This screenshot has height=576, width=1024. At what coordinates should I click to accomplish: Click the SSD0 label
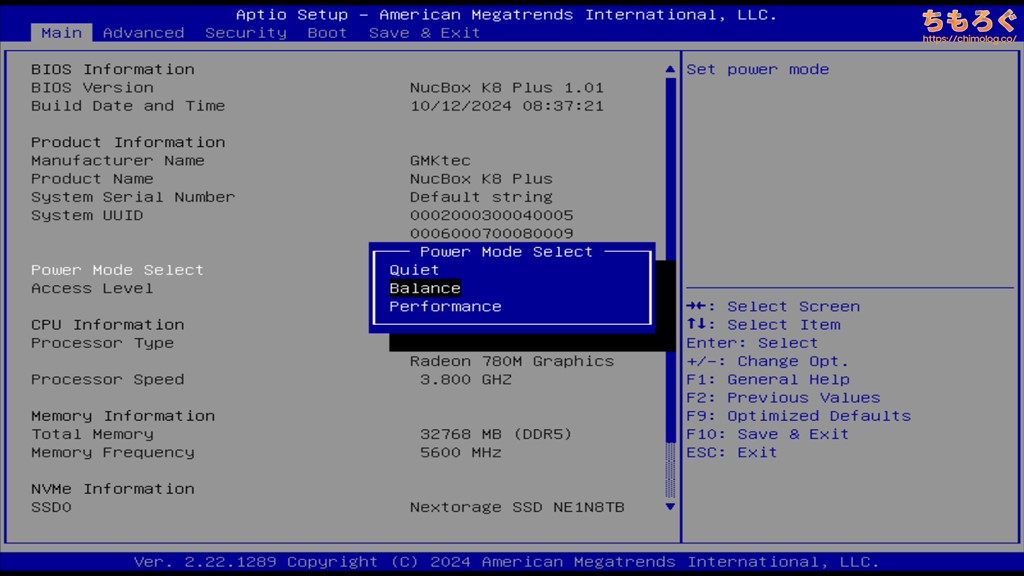point(51,507)
